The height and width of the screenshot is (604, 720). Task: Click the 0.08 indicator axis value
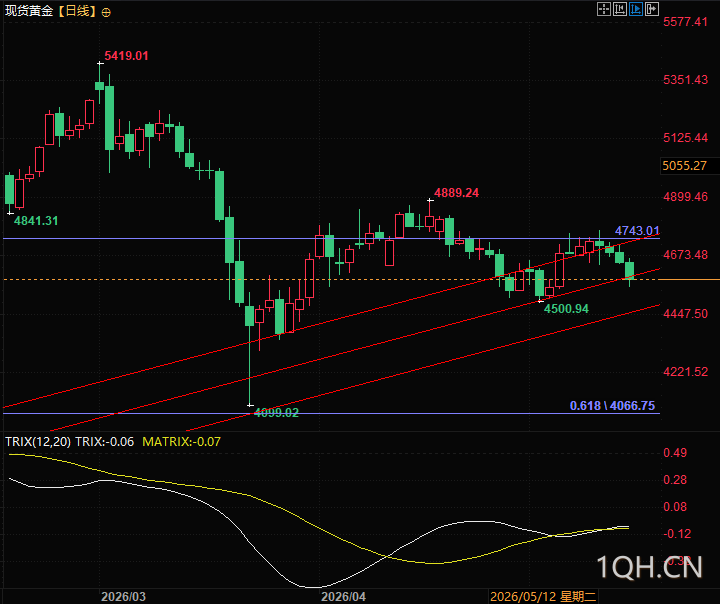(x=675, y=507)
